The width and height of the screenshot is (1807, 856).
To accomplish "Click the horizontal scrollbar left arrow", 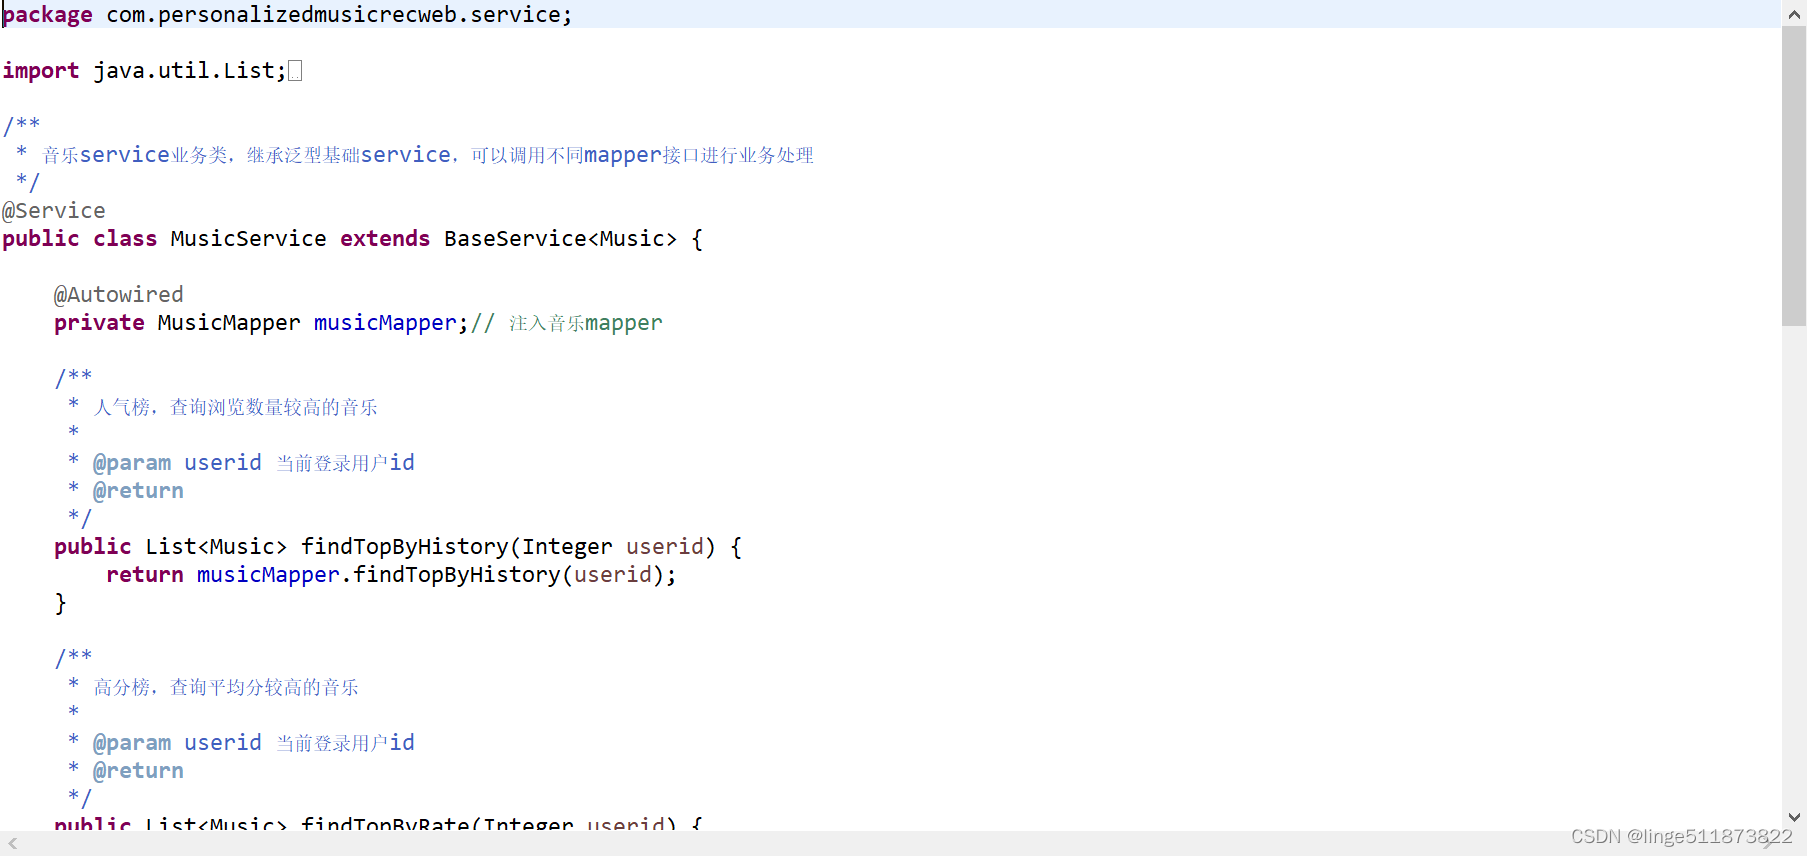I will click(x=13, y=844).
